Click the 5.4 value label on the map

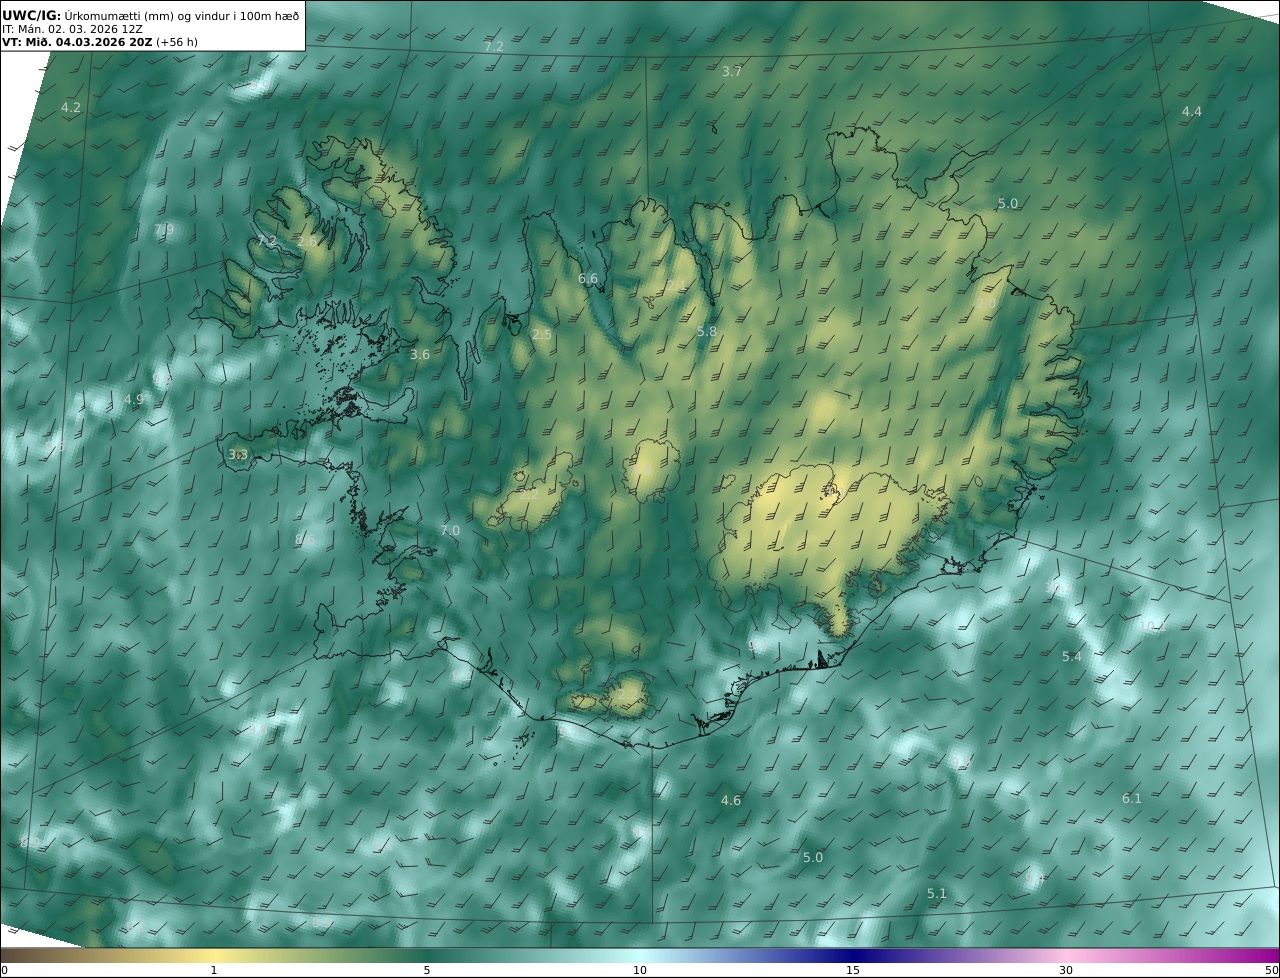pyautogui.click(x=1072, y=656)
